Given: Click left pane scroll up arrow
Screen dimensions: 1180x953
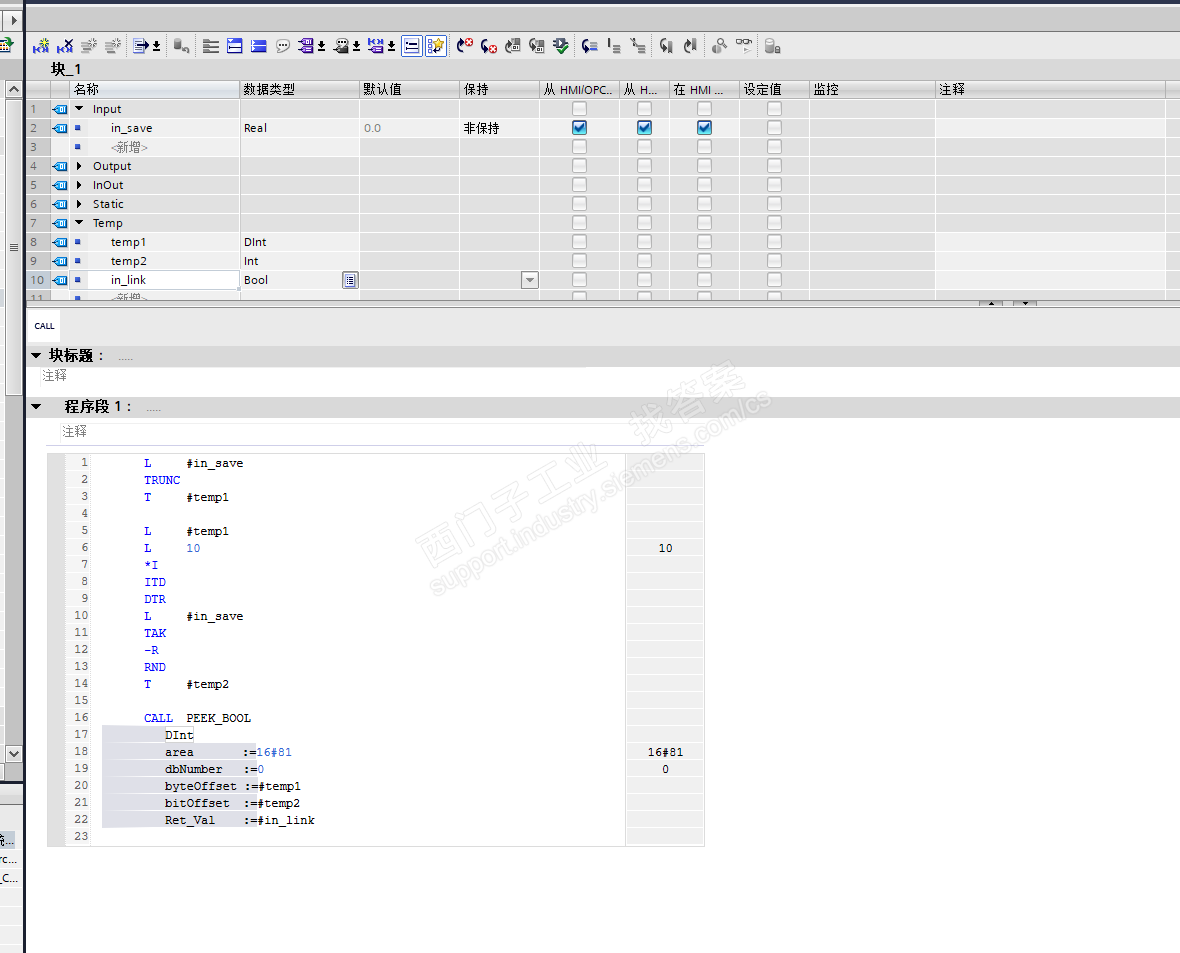Looking at the screenshot, I should click(x=14, y=90).
